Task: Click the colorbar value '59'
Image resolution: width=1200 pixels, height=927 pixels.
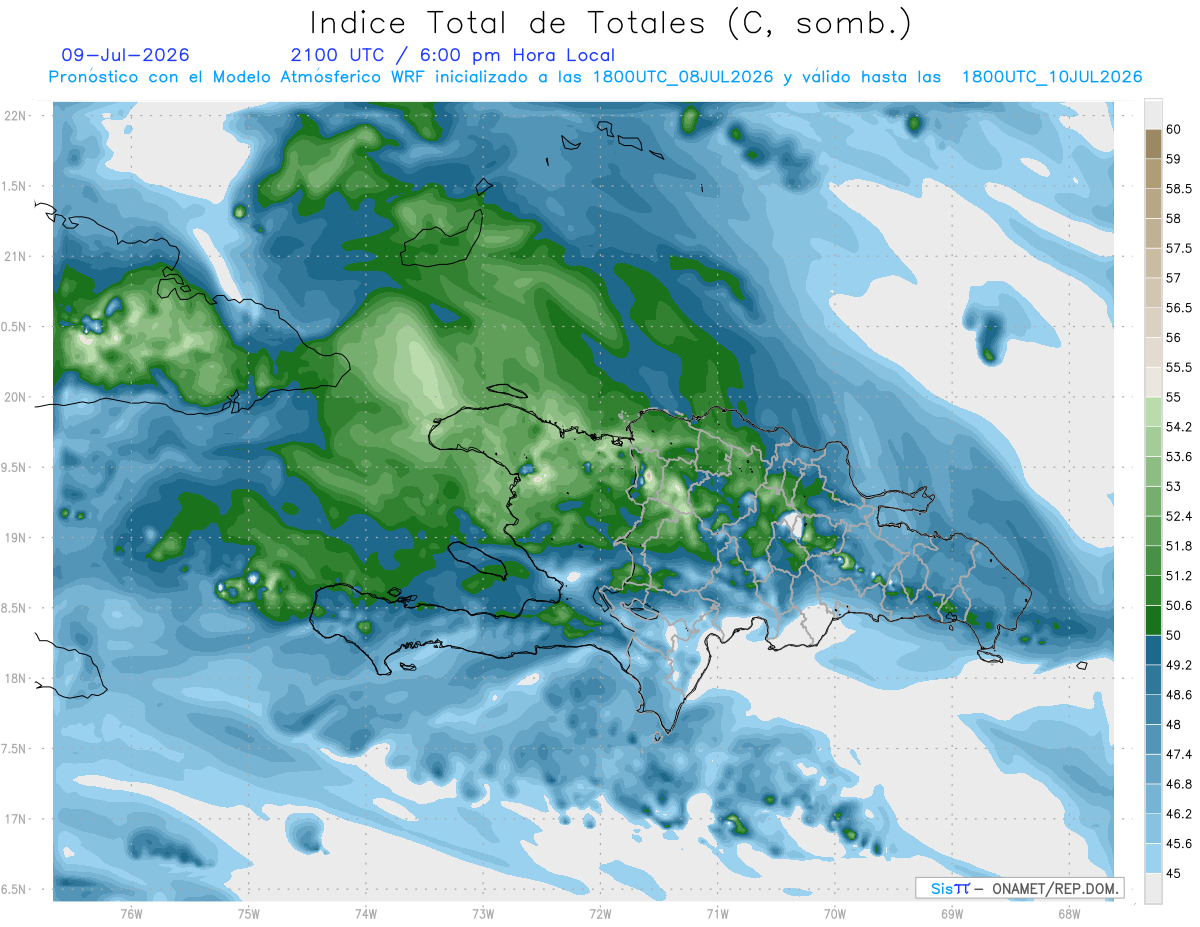Action: [1174, 159]
